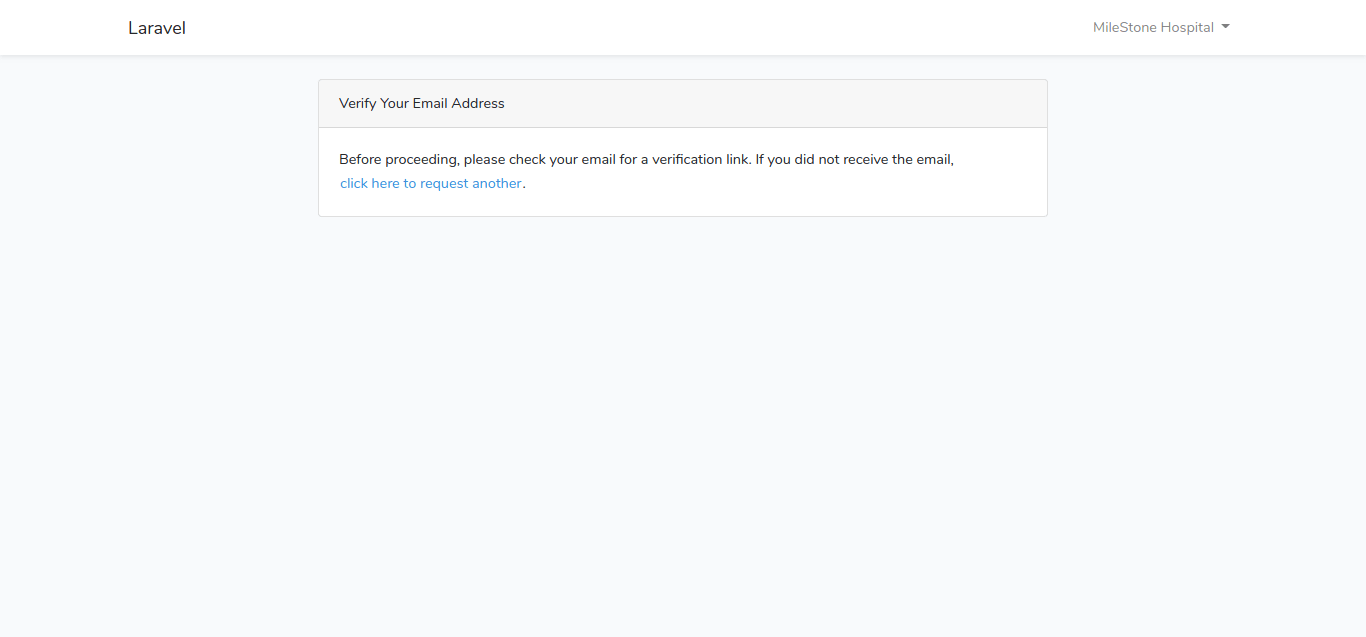Click the Laravel brand logo link

pos(157,28)
